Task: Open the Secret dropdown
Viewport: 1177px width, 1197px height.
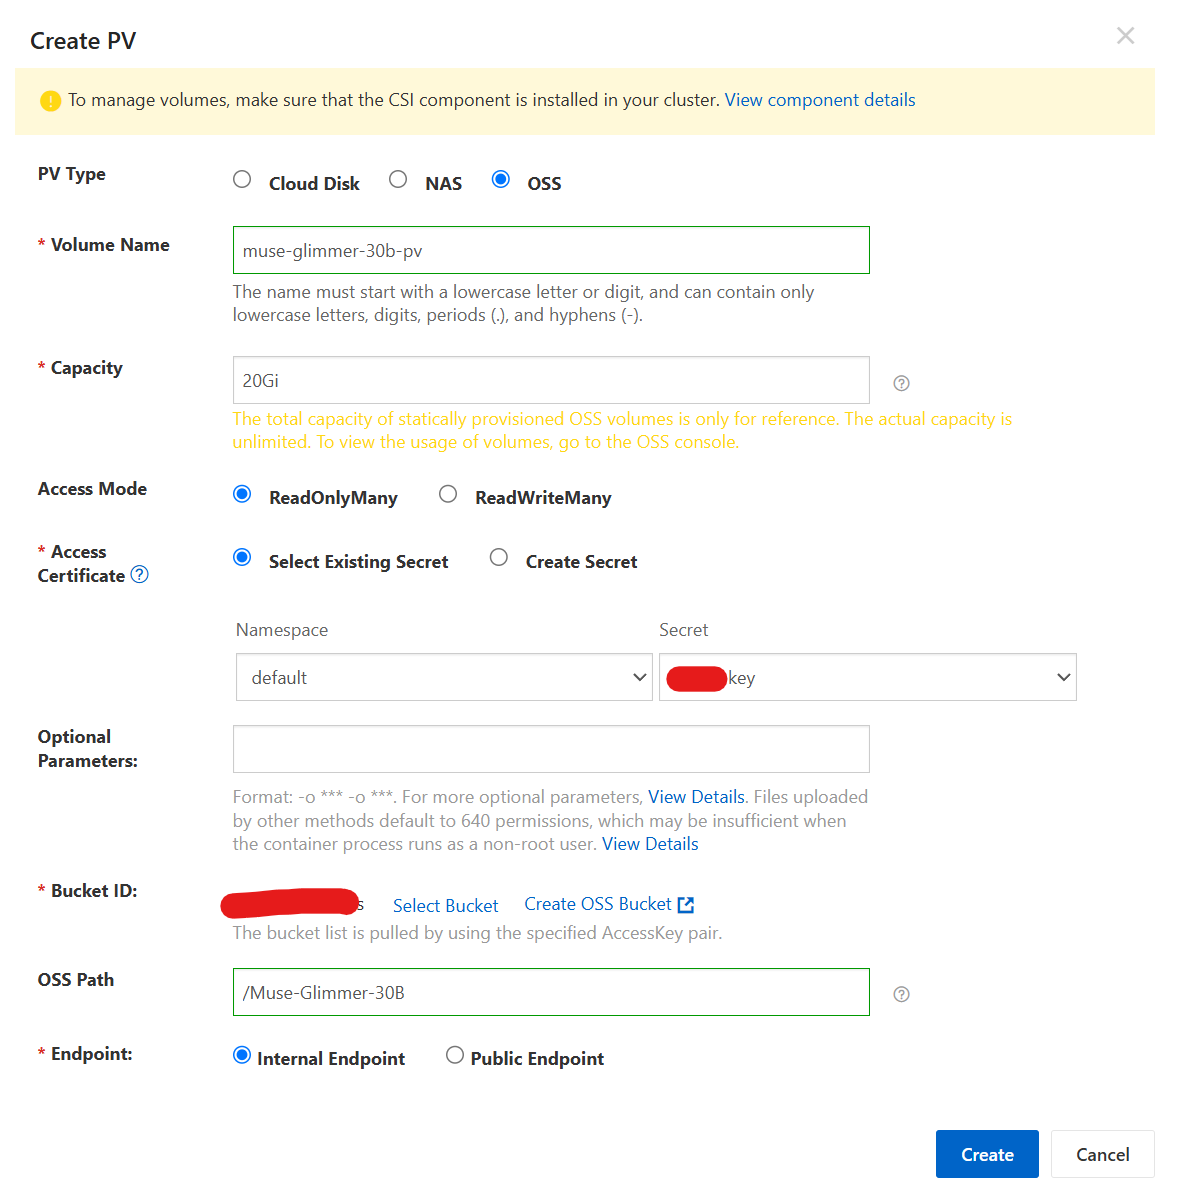Action: (x=868, y=677)
